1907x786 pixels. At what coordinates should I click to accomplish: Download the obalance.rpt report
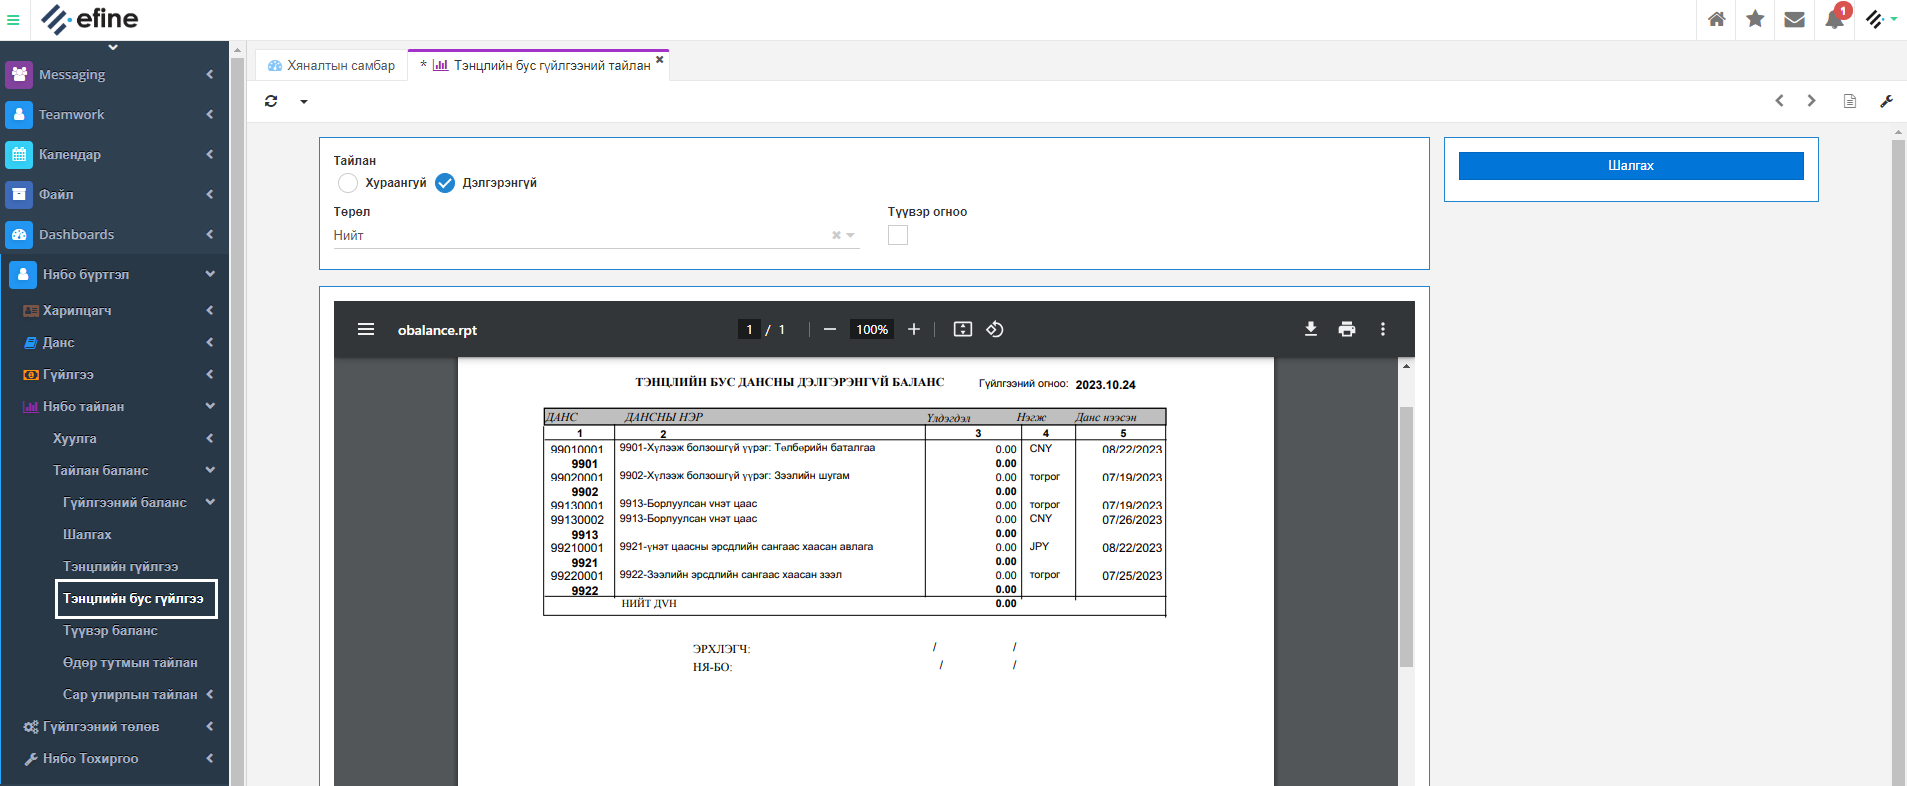point(1310,329)
